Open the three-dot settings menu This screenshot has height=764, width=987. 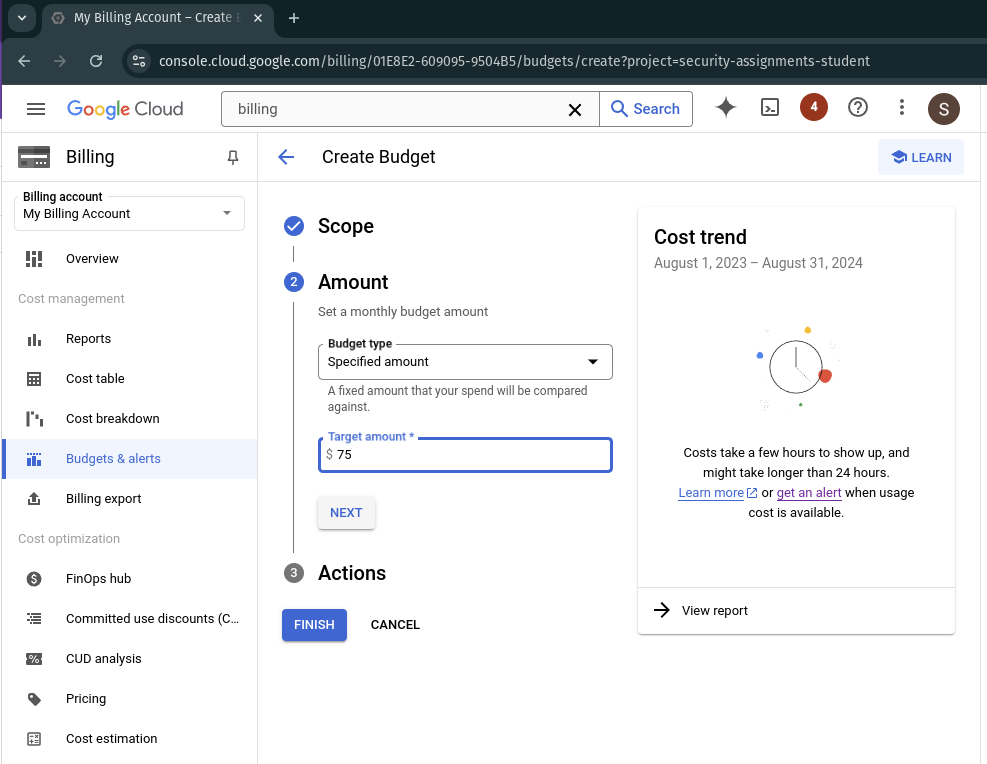point(901,108)
